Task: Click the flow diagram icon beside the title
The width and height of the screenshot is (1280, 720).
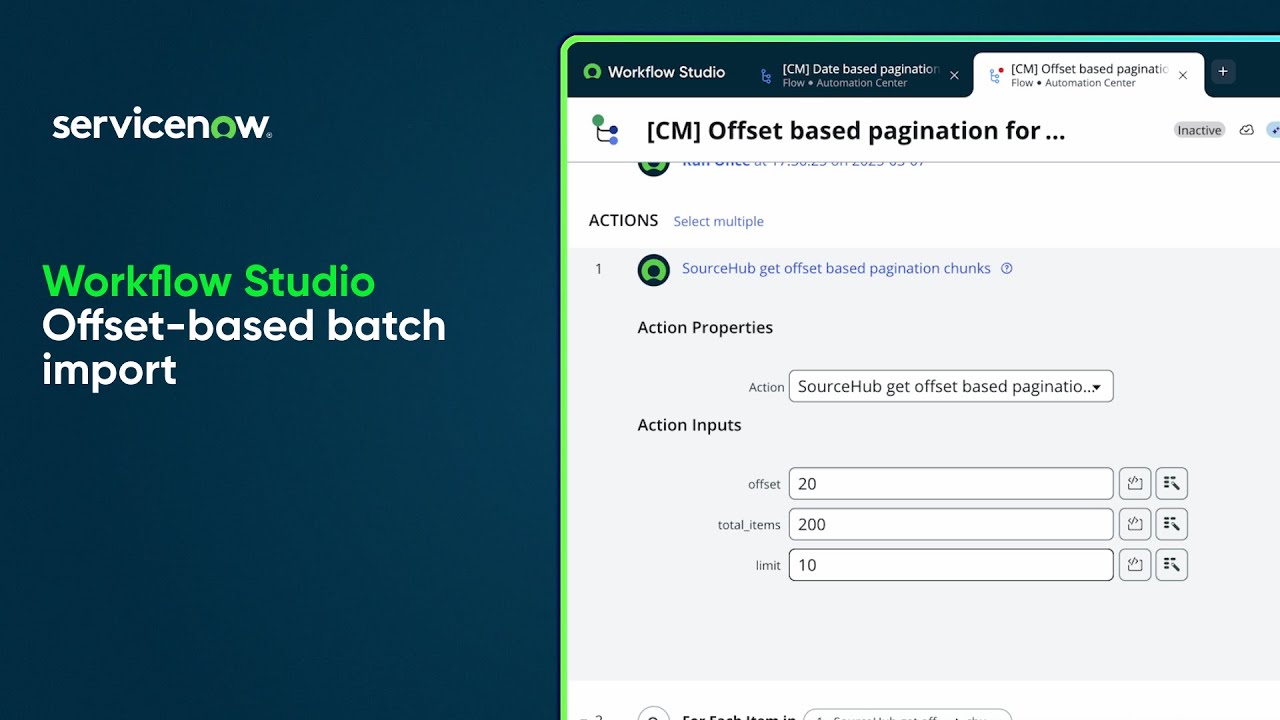Action: (x=606, y=130)
